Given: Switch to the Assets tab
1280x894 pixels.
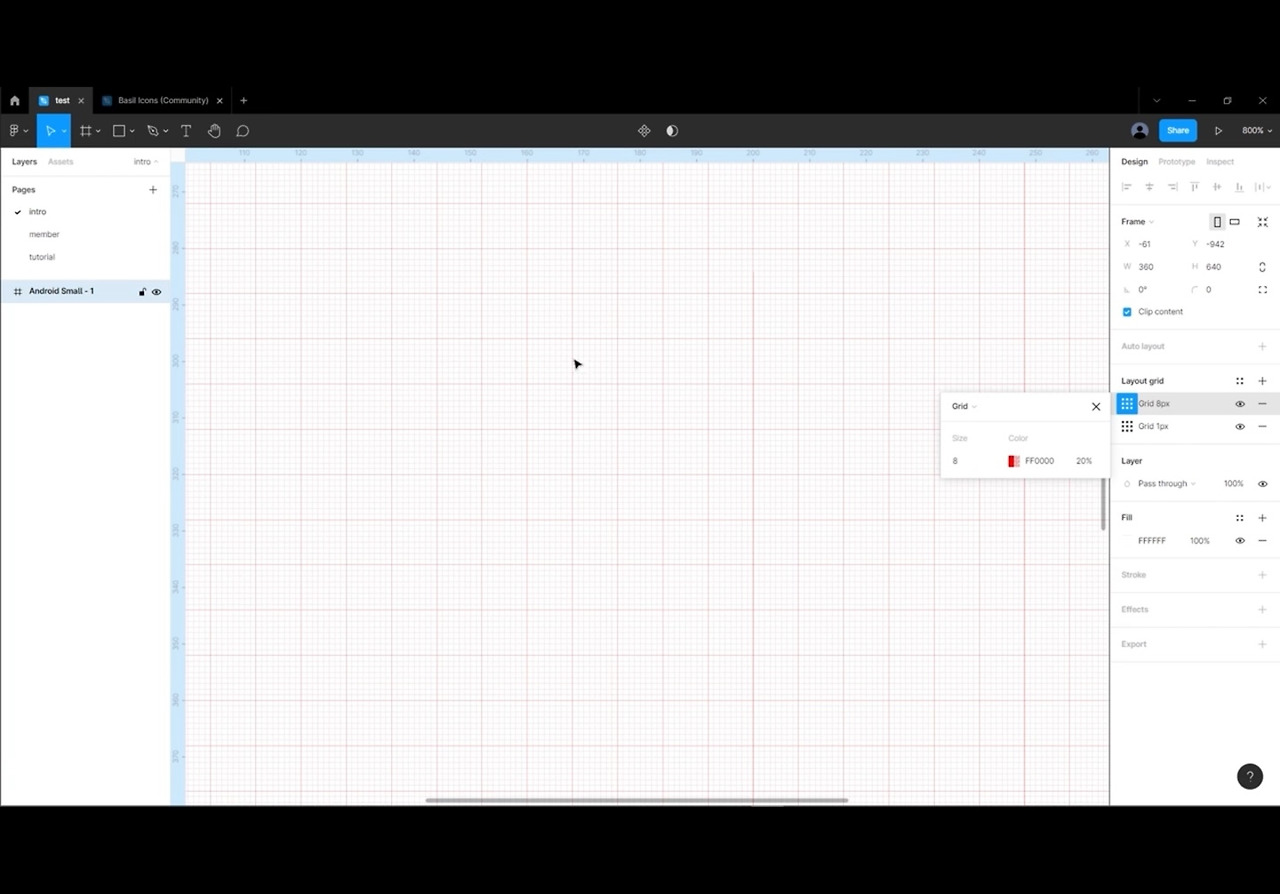Looking at the screenshot, I should tap(61, 162).
